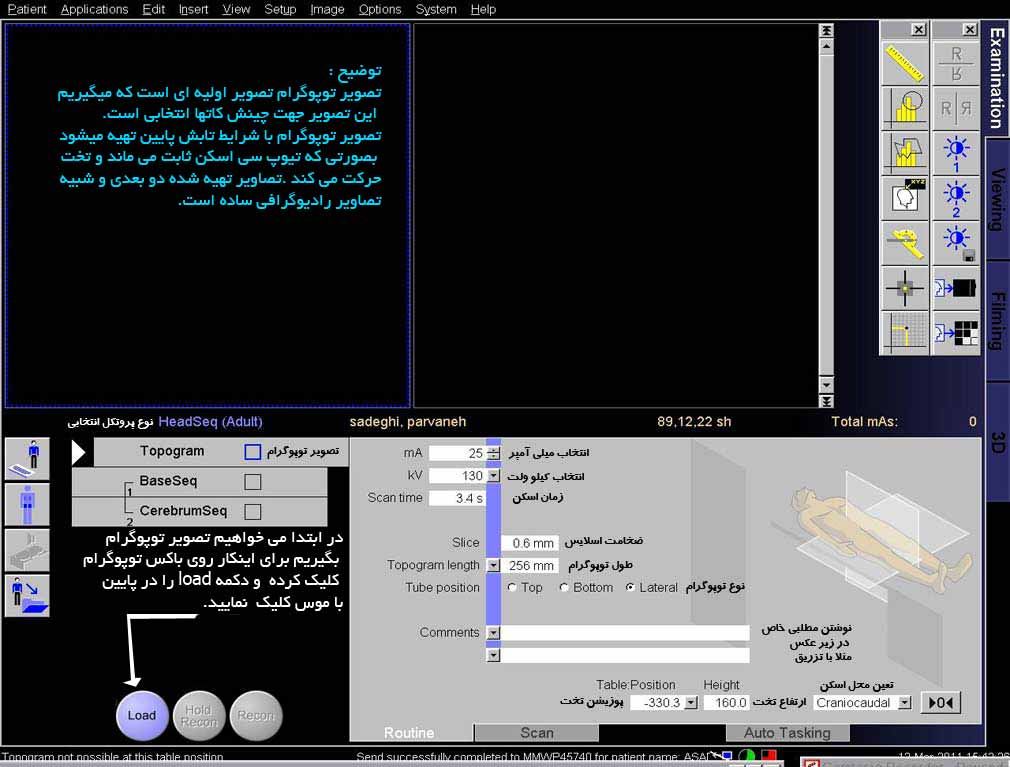Click the red status bar icon

coord(768,756)
